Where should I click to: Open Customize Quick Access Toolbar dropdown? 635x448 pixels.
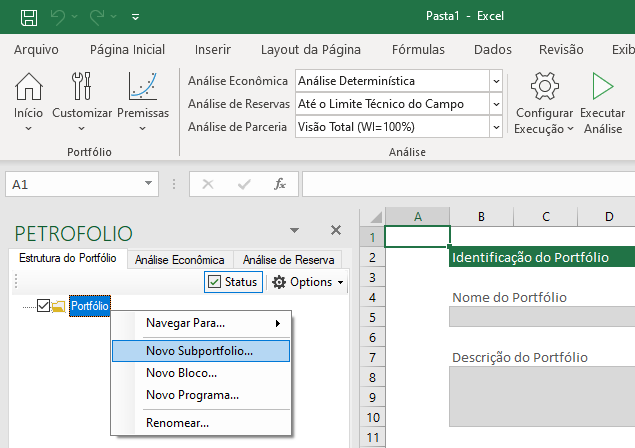coord(136,17)
